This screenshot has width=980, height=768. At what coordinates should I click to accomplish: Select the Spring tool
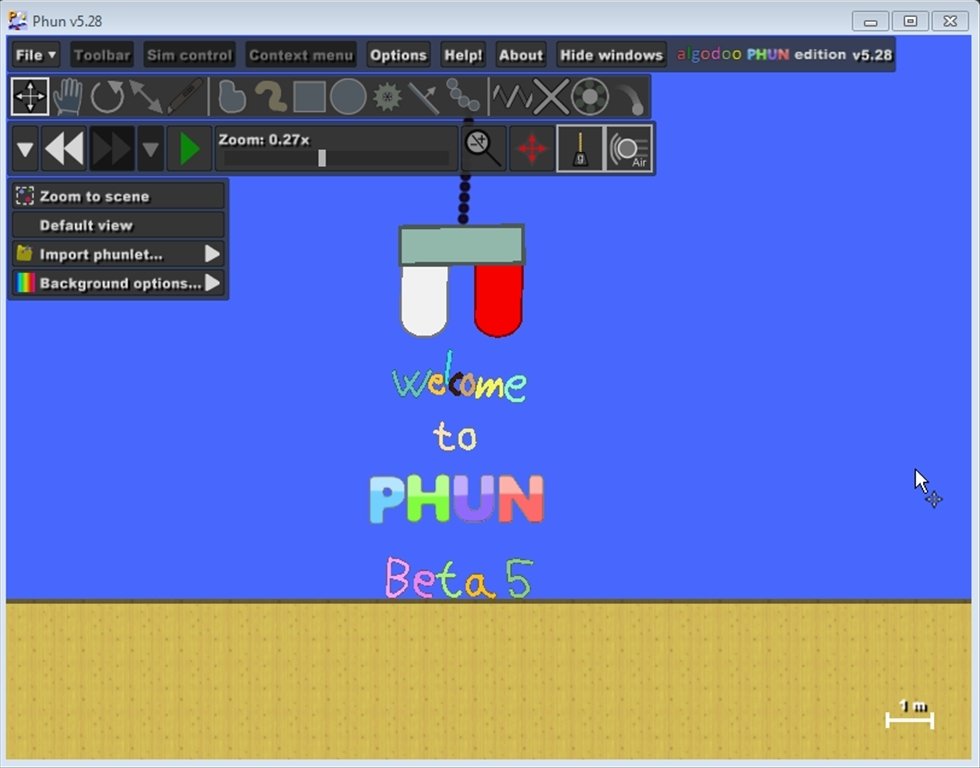click(x=512, y=96)
